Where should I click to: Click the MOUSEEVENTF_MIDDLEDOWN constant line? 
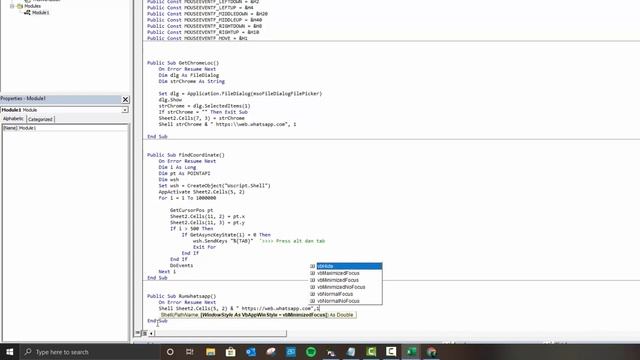click(x=207, y=14)
